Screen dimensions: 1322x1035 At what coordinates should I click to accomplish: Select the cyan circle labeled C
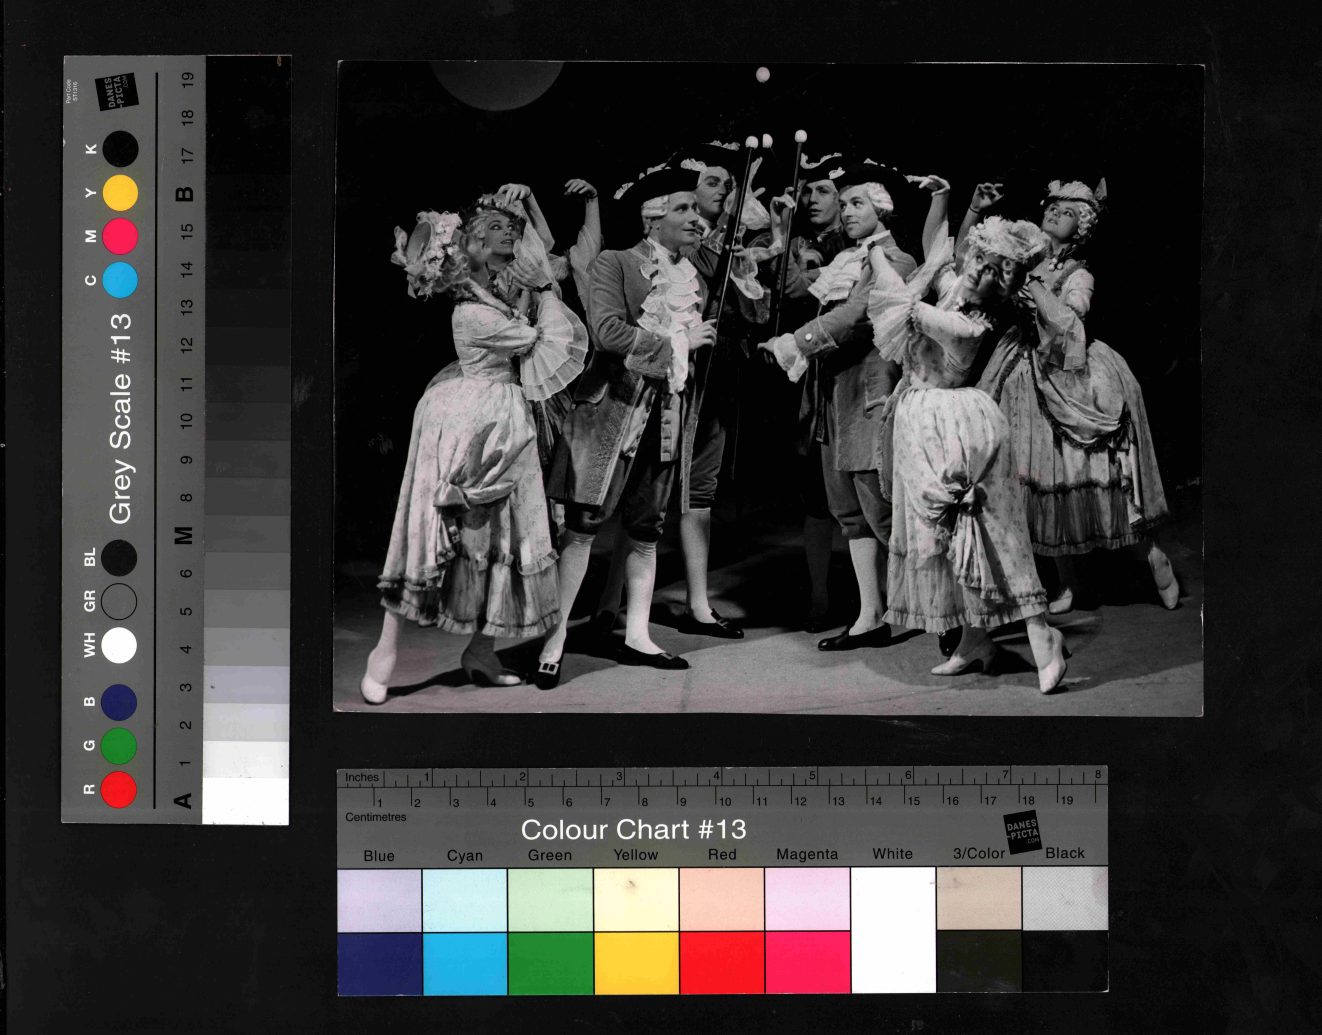(x=120, y=281)
